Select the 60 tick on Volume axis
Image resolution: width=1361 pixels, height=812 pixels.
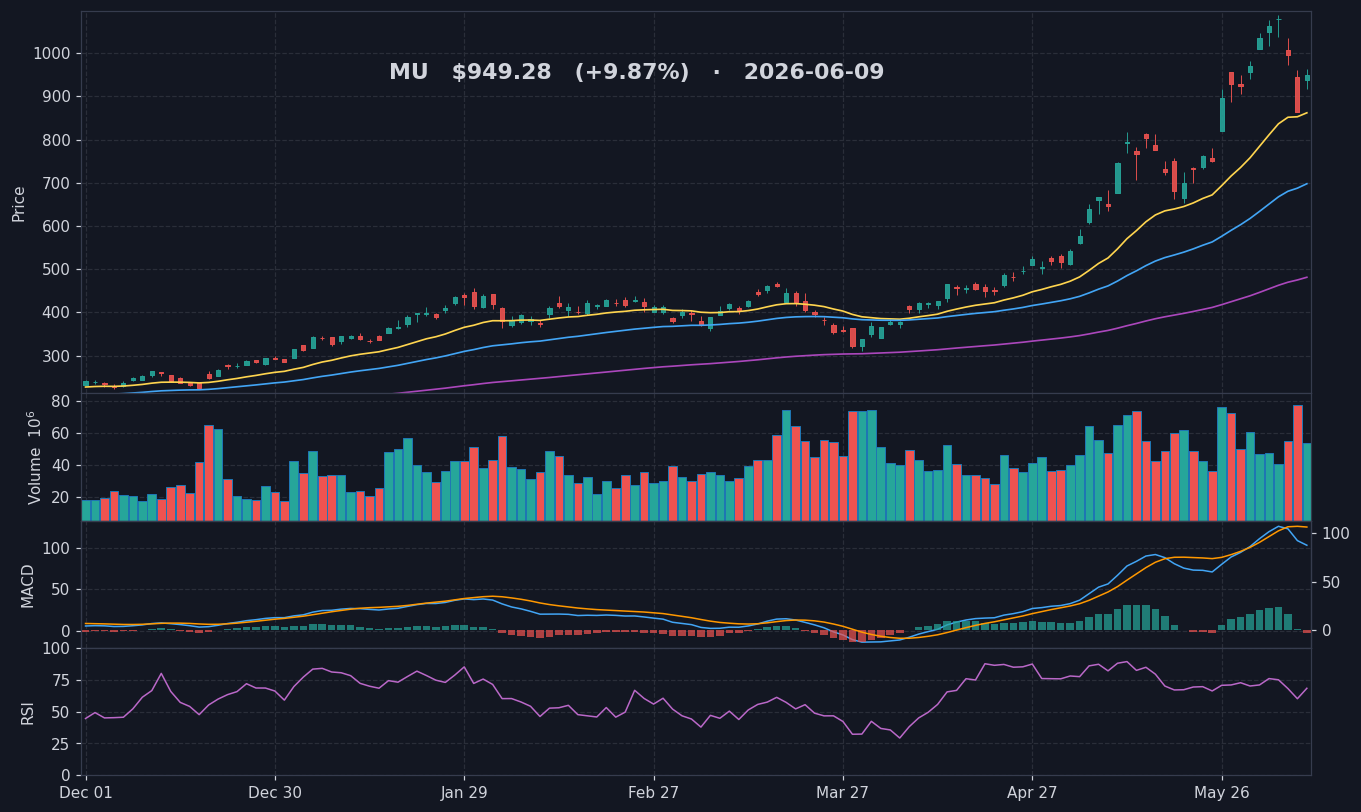coord(60,434)
